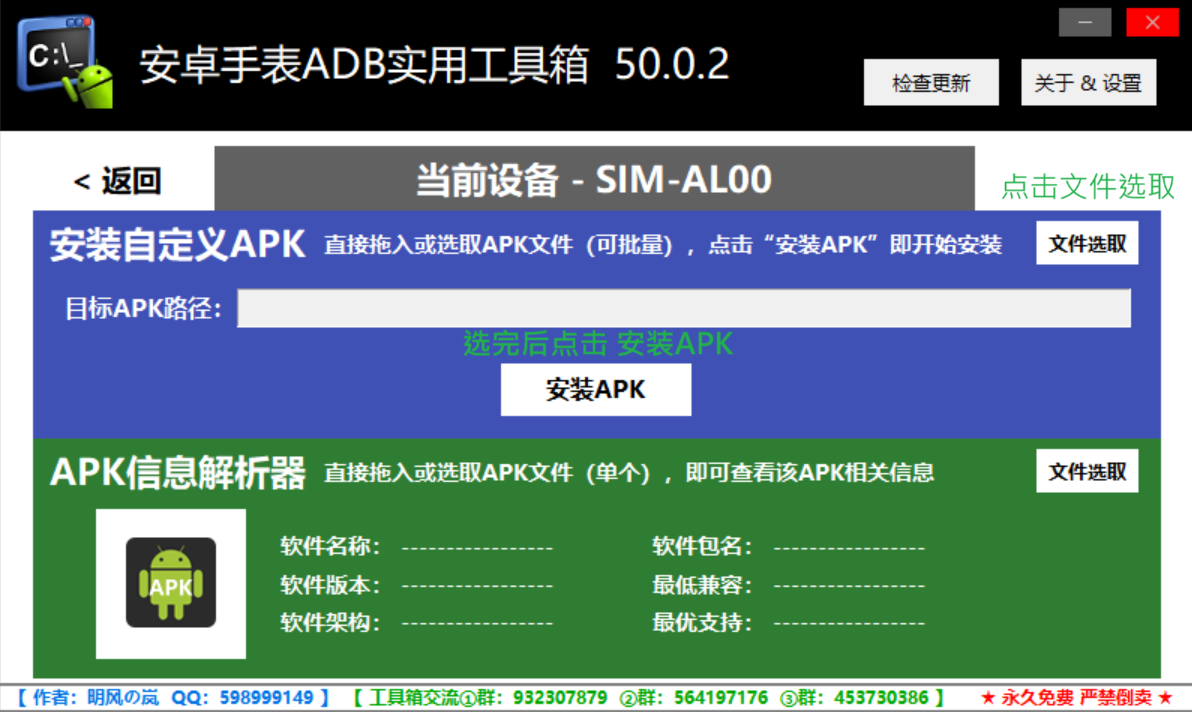Click the green APK Android icon
1192x712 pixels.
point(170,583)
